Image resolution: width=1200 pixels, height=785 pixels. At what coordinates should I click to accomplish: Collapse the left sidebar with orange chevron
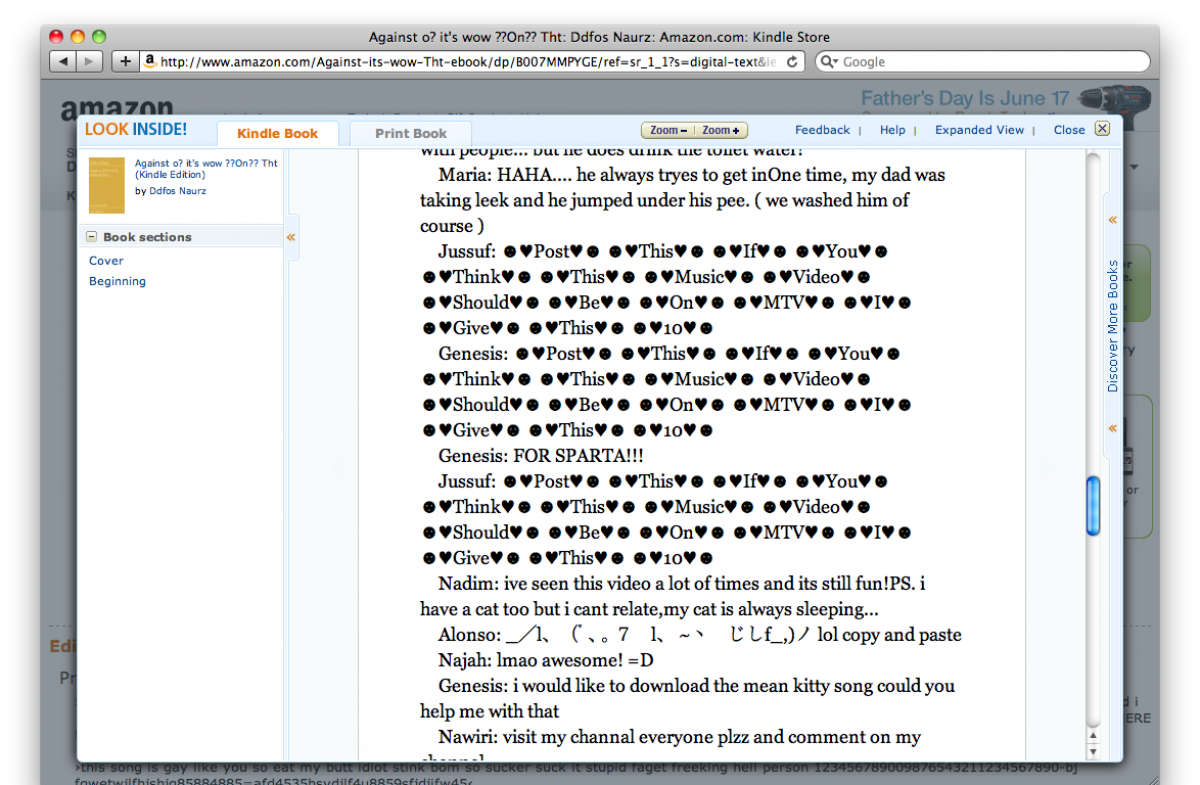point(291,237)
